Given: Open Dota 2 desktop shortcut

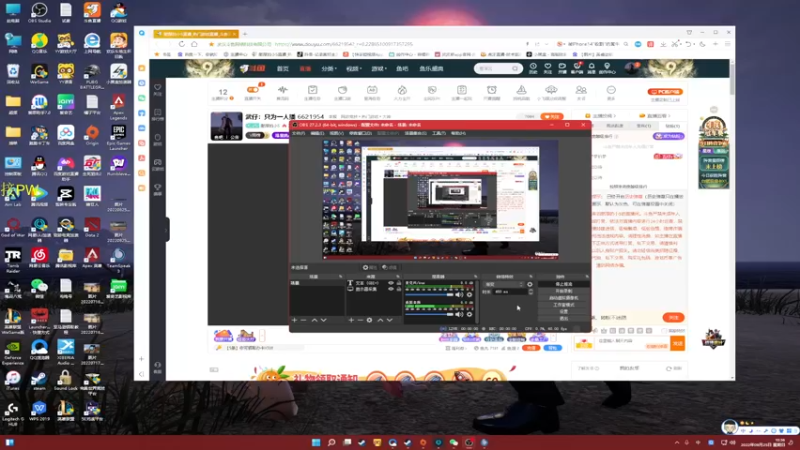Looking at the screenshot, I should 92,227.
